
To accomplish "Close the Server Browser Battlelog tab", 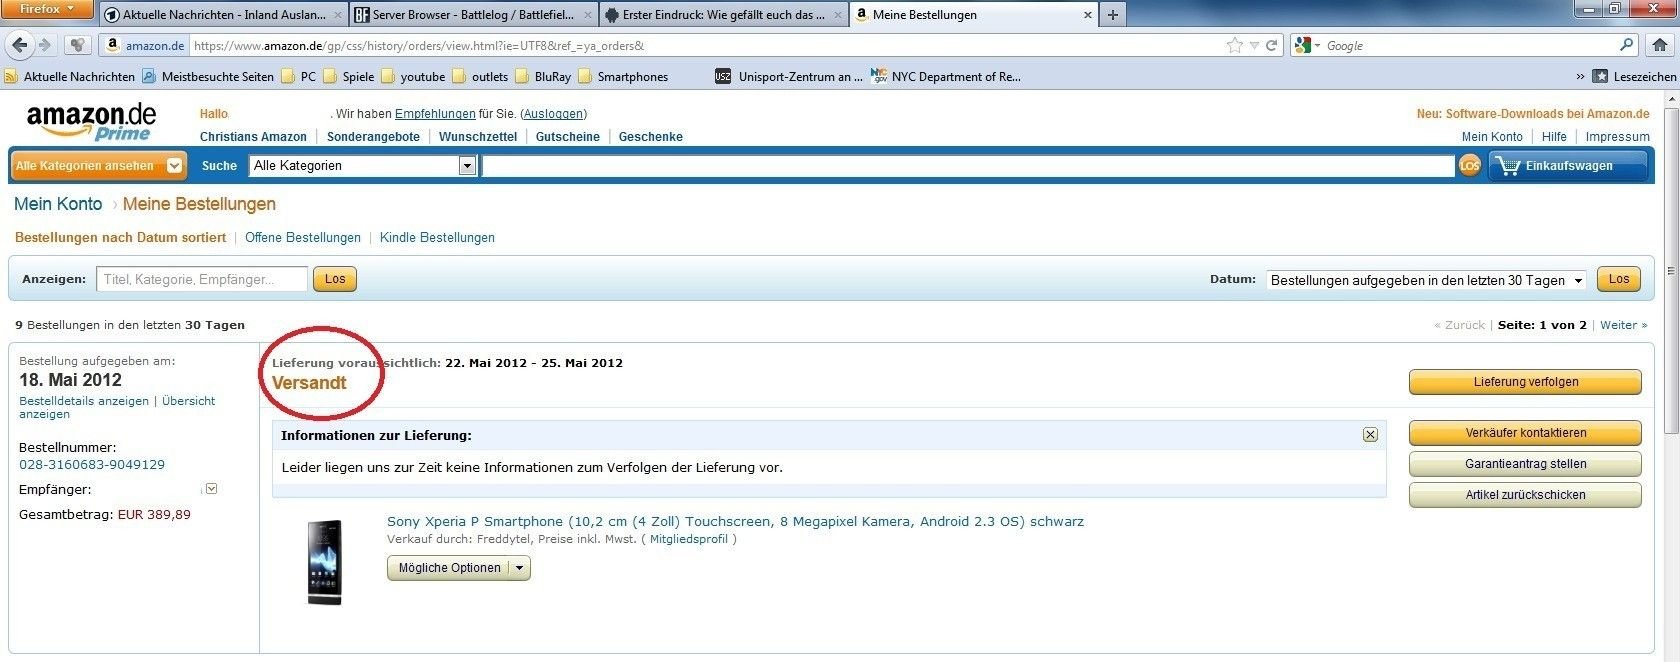I will click(x=587, y=15).
